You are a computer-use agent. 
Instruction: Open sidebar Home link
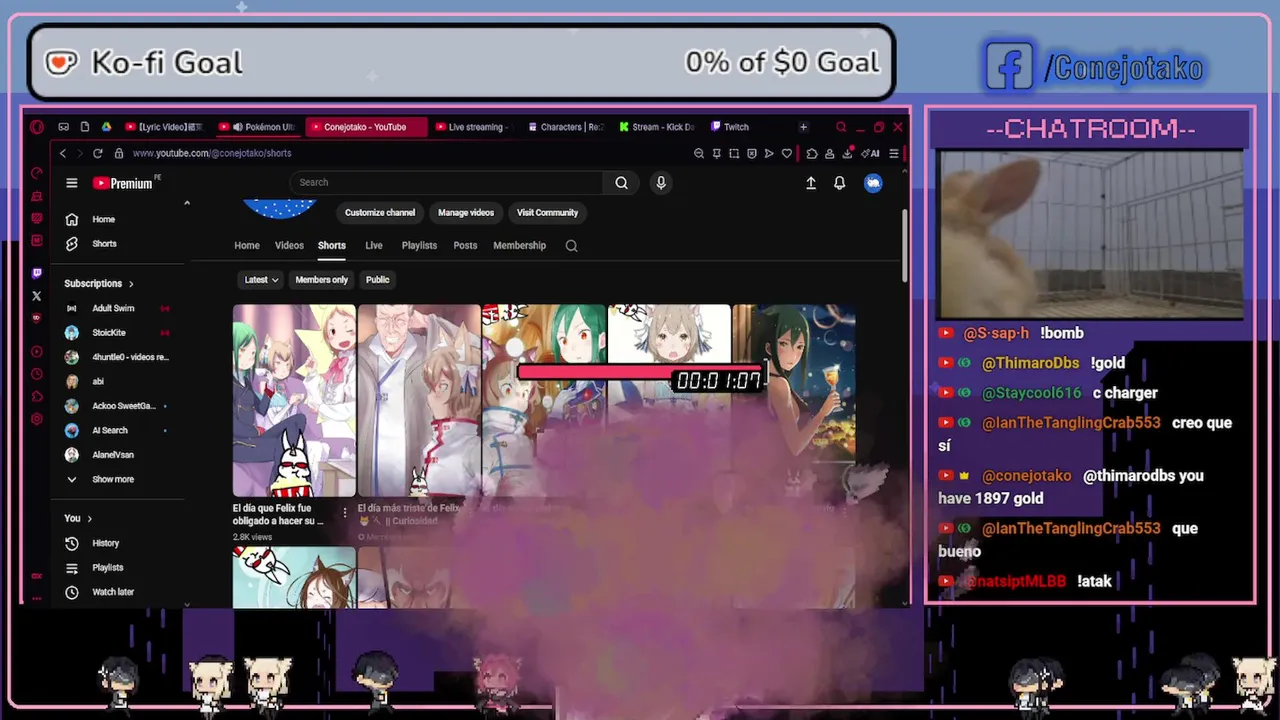point(104,219)
